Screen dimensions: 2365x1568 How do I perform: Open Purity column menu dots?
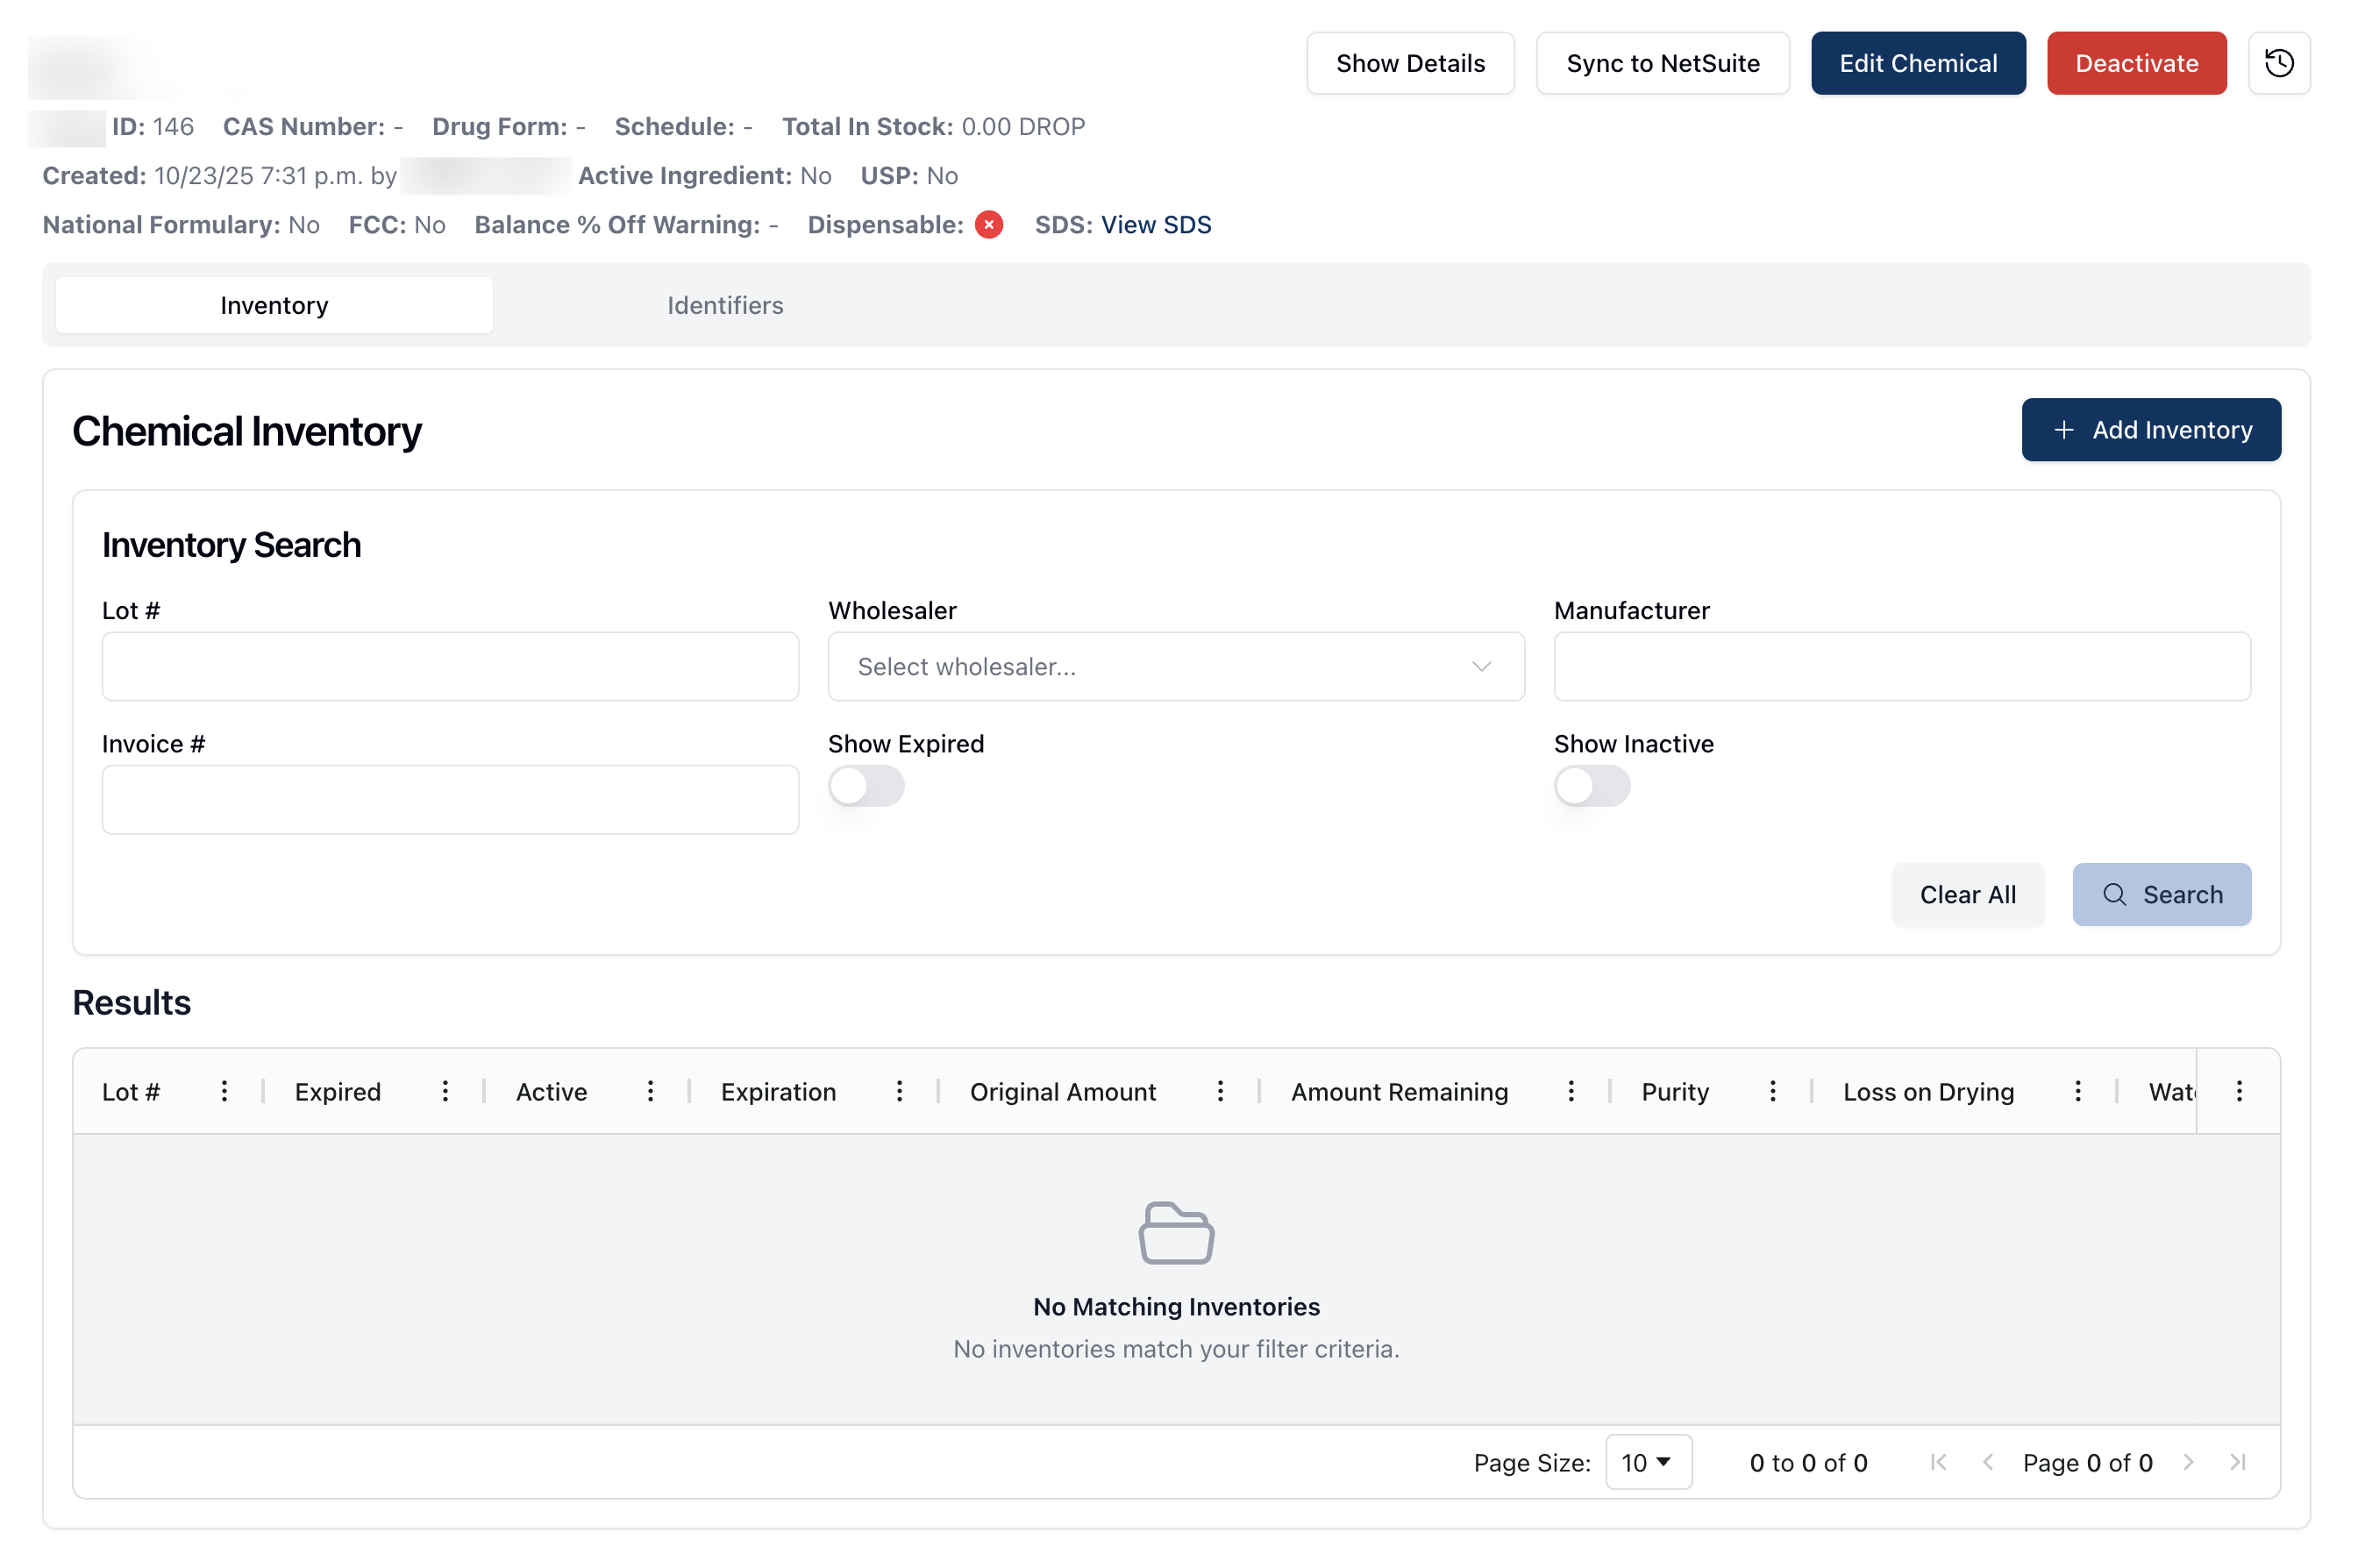click(1772, 1091)
